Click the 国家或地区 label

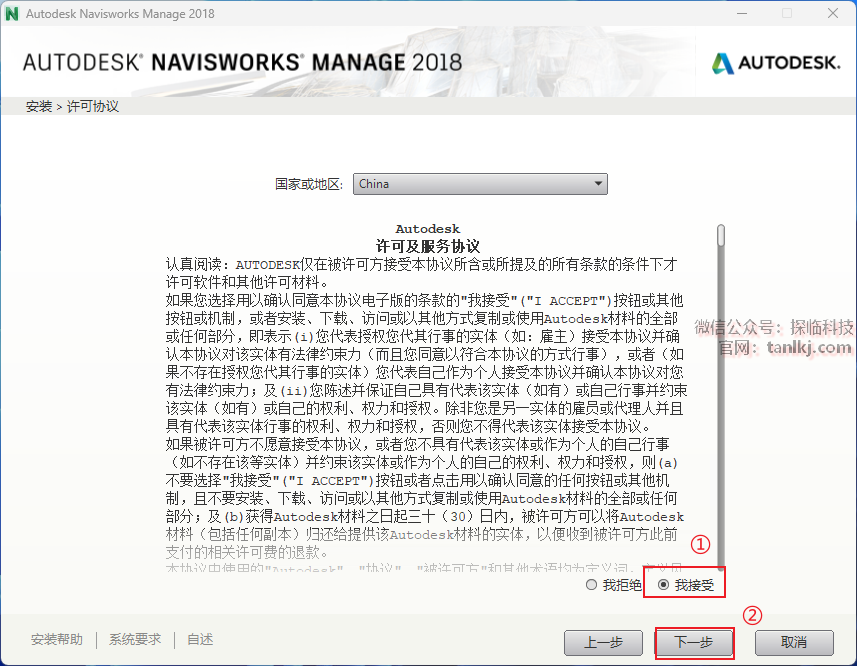[309, 184]
